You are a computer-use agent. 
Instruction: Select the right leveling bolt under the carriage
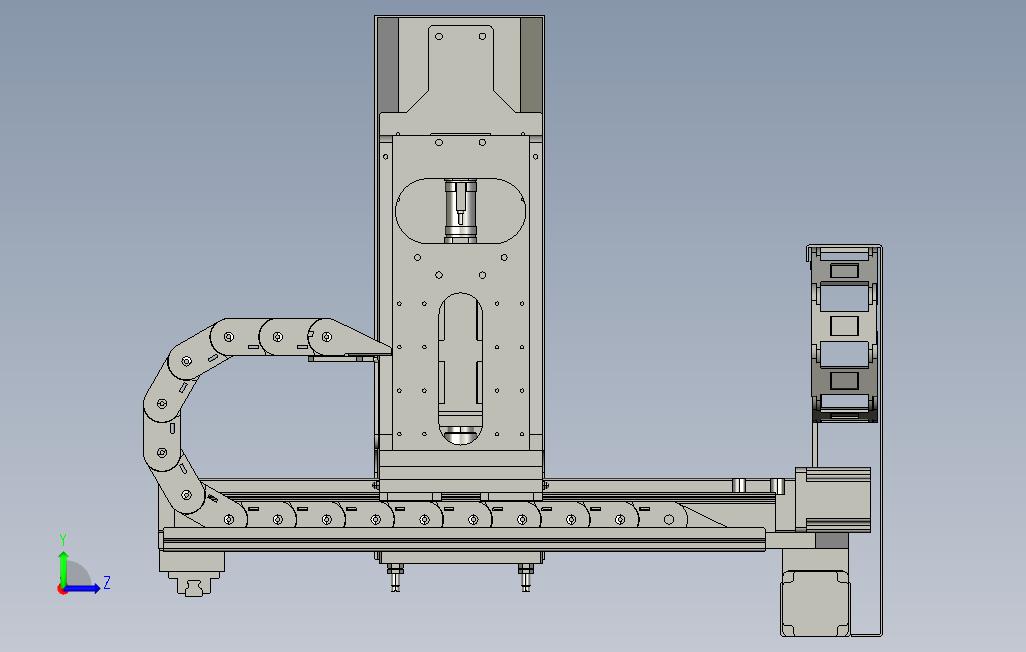tap(525, 577)
